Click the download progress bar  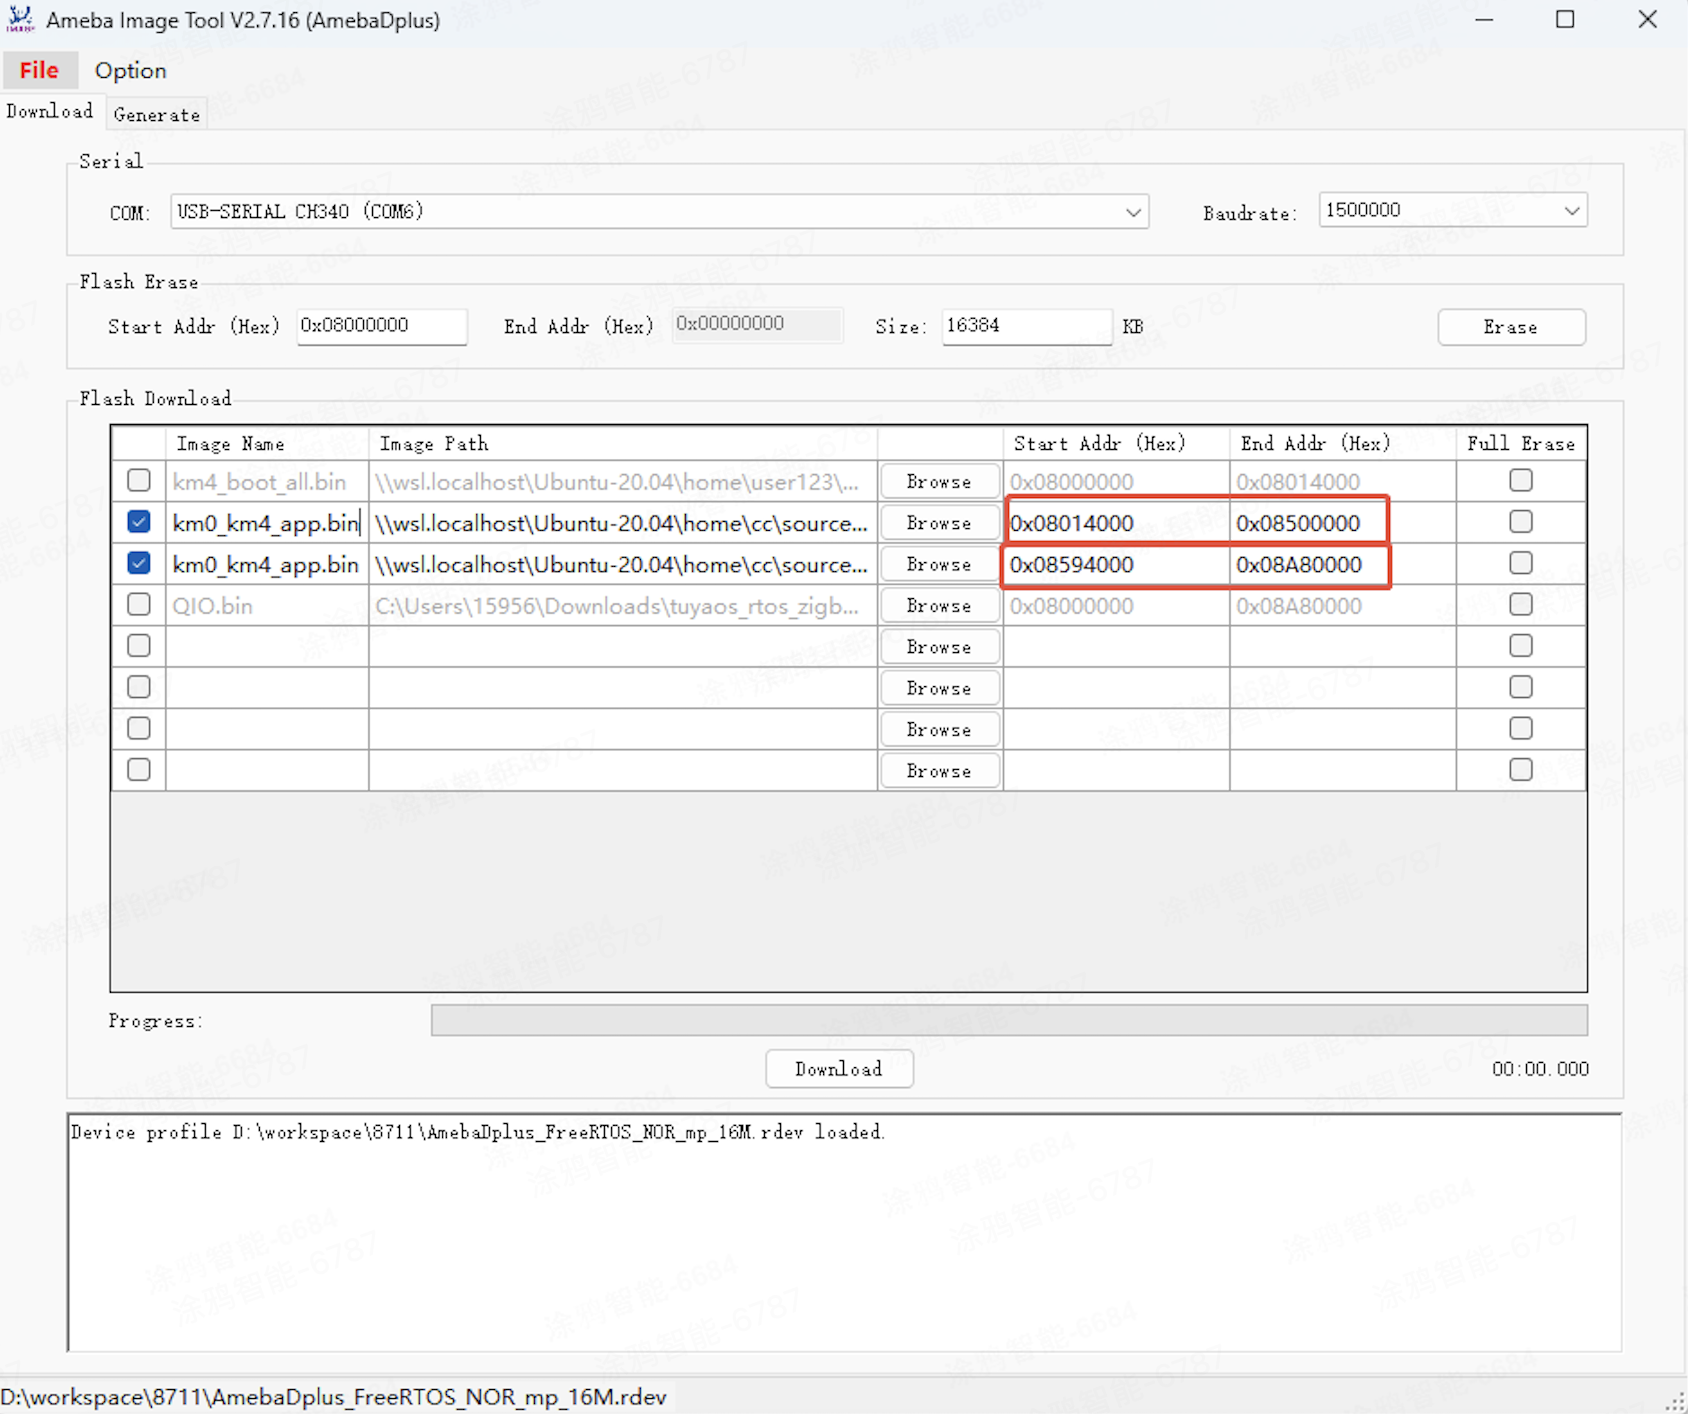coord(1008,1020)
